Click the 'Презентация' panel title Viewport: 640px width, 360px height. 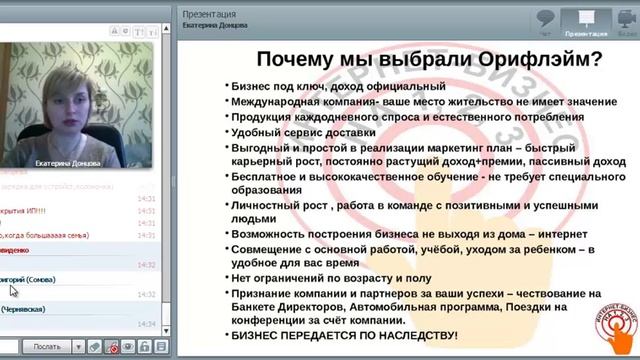pyautogui.click(x=209, y=14)
